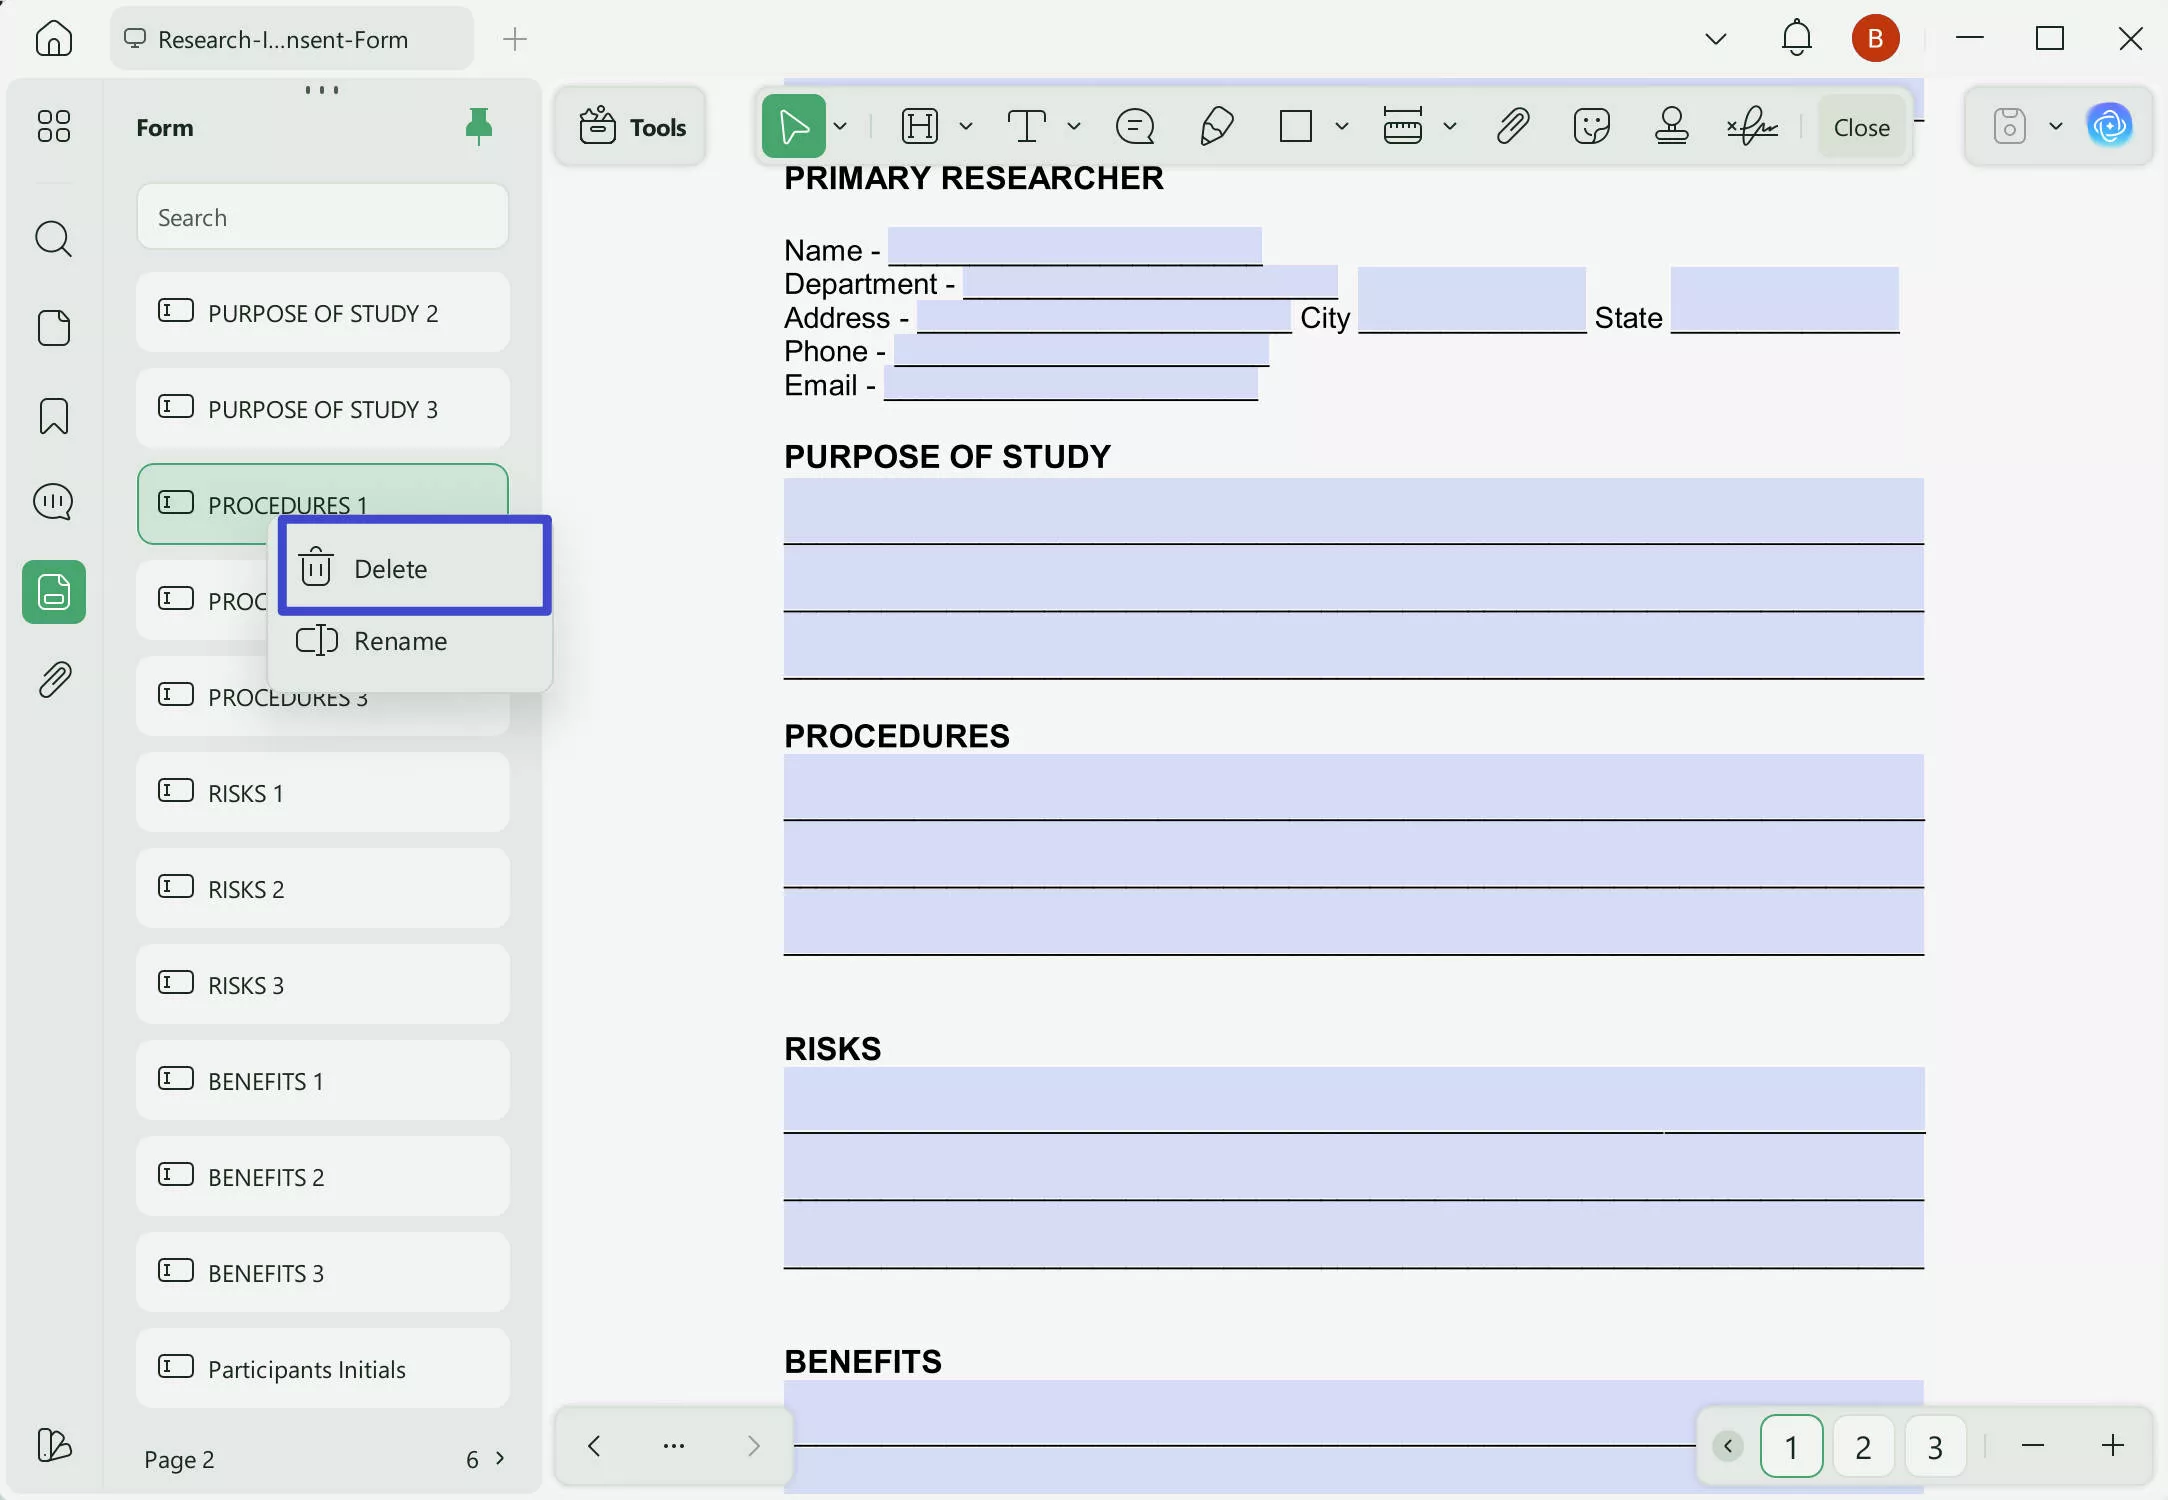Toggle the AI assistant button

pyautogui.click(x=2110, y=126)
